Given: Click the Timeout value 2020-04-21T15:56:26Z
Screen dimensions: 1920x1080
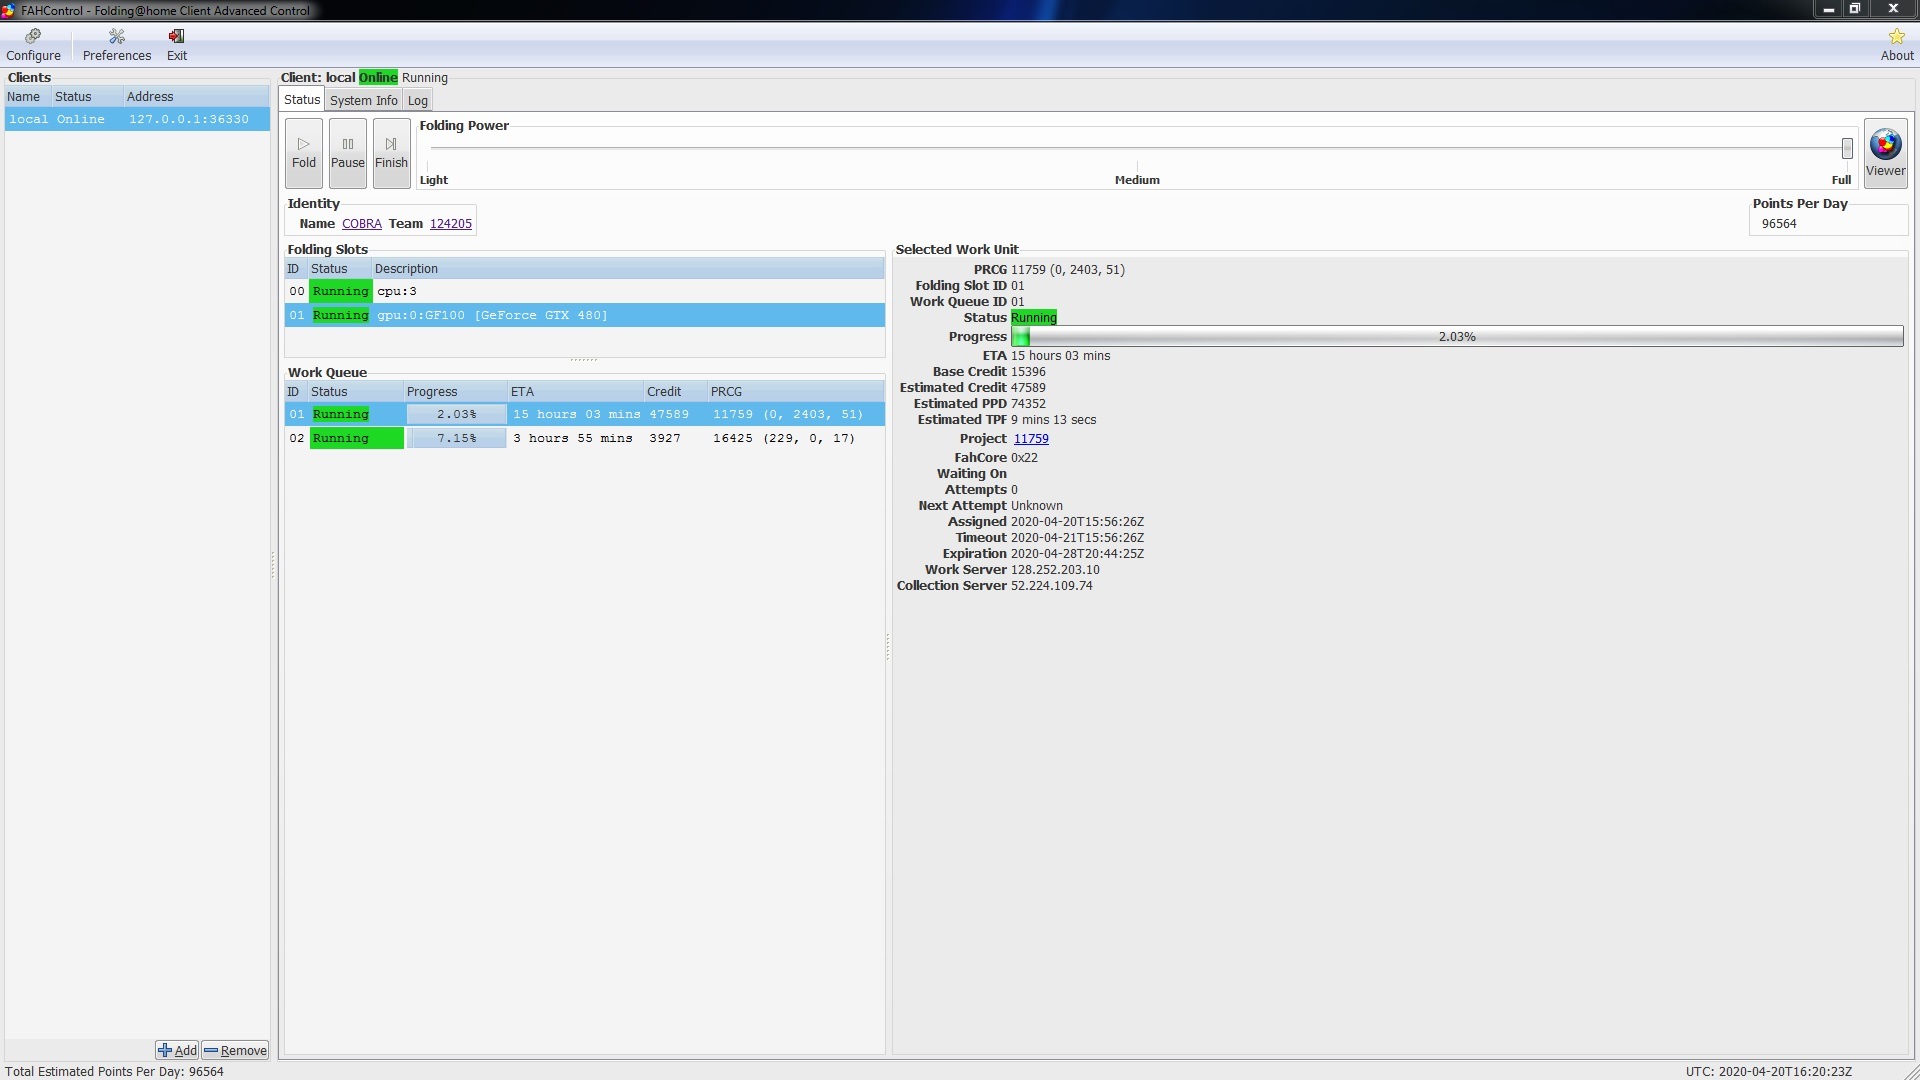Looking at the screenshot, I should click(x=1077, y=538).
